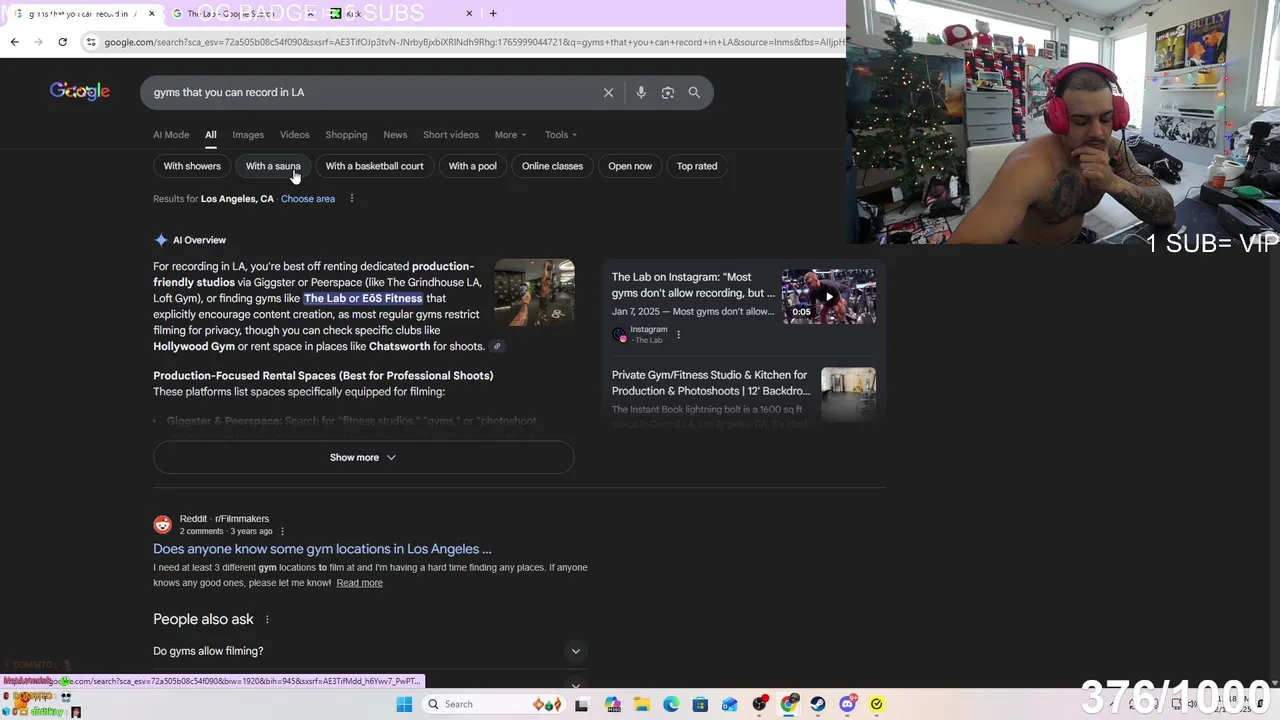The width and height of the screenshot is (1280, 720).
Task: Submit search with magnifying glass icon
Action: coord(694,92)
